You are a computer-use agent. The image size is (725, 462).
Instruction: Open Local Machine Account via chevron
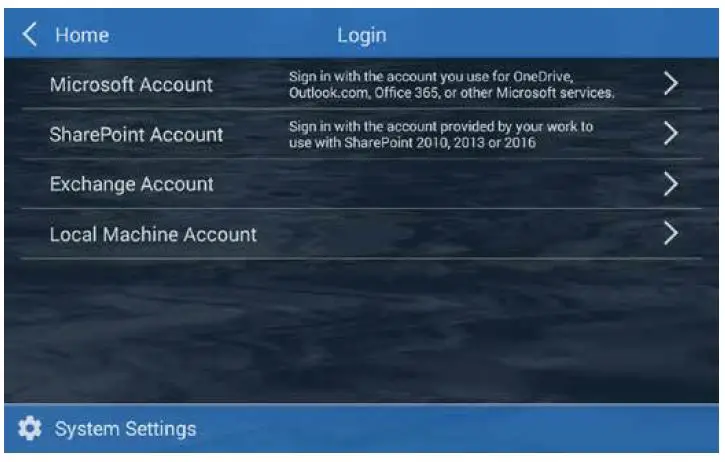(671, 233)
